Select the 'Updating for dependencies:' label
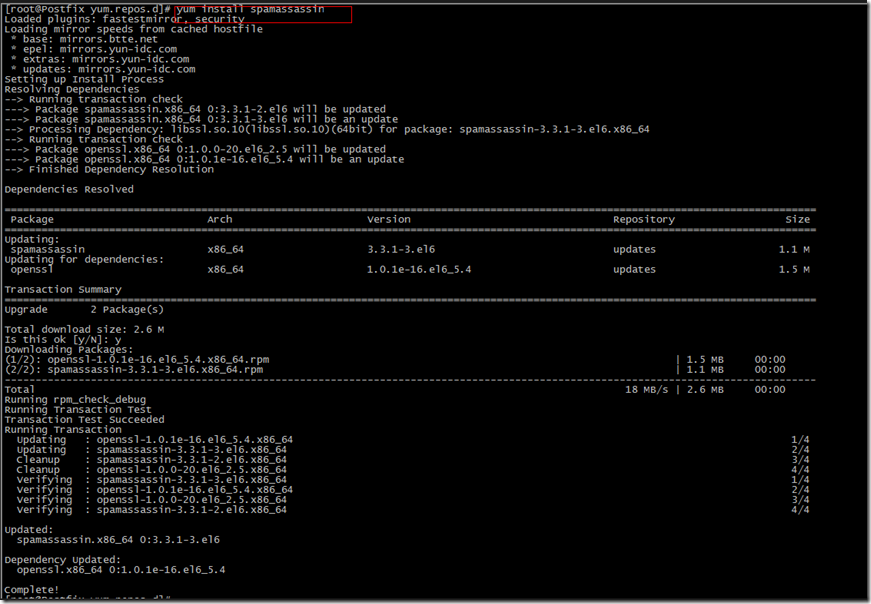 click(84, 259)
